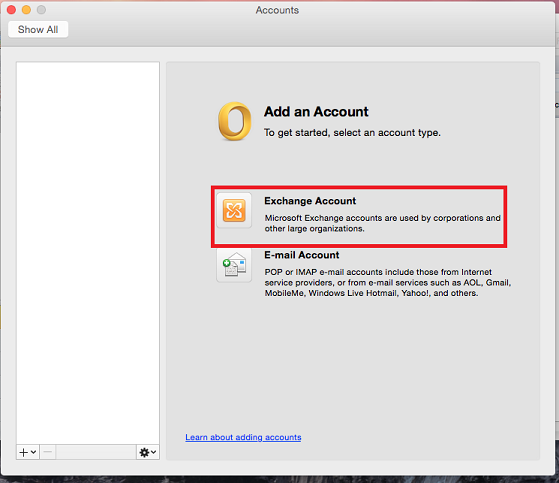Click the Add an Account heading
The height and width of the screenshot is (483, 559).
point(316,112)
